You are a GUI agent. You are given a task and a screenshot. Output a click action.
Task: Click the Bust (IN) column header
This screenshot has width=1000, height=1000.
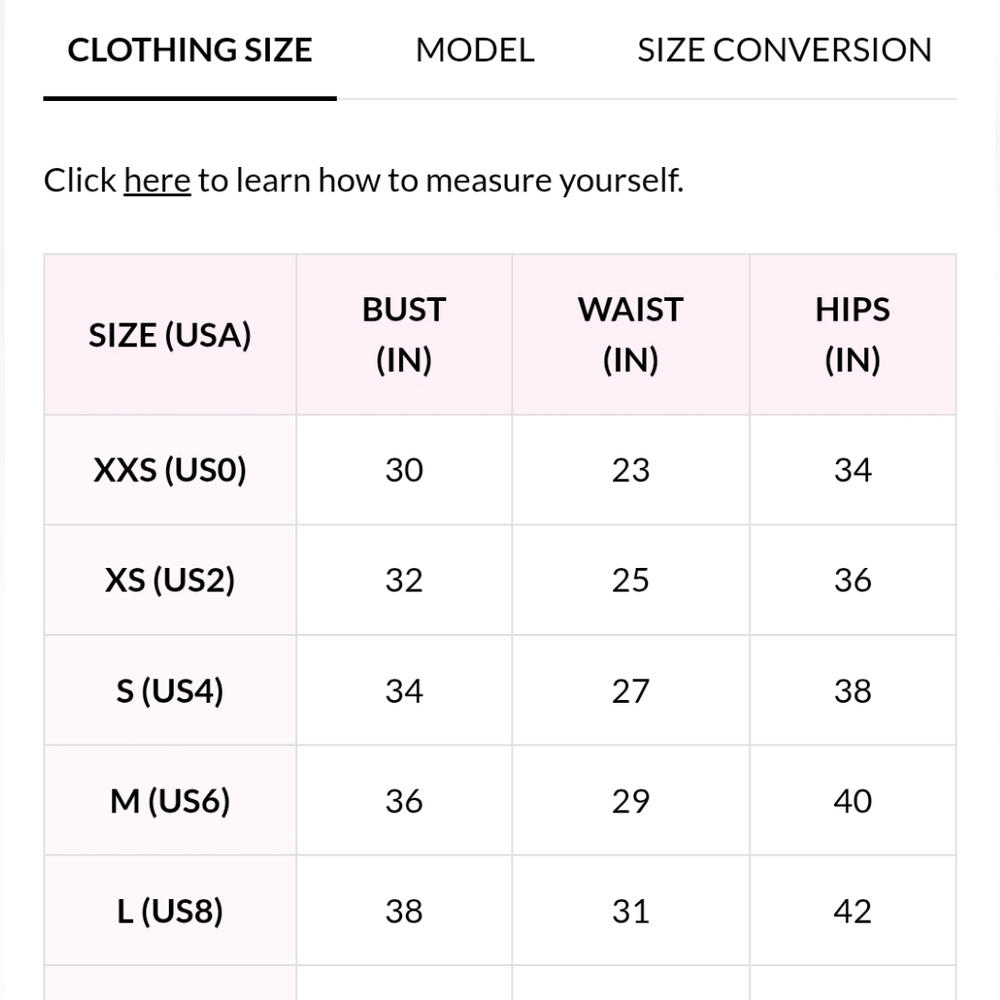[x=404, y=335]
